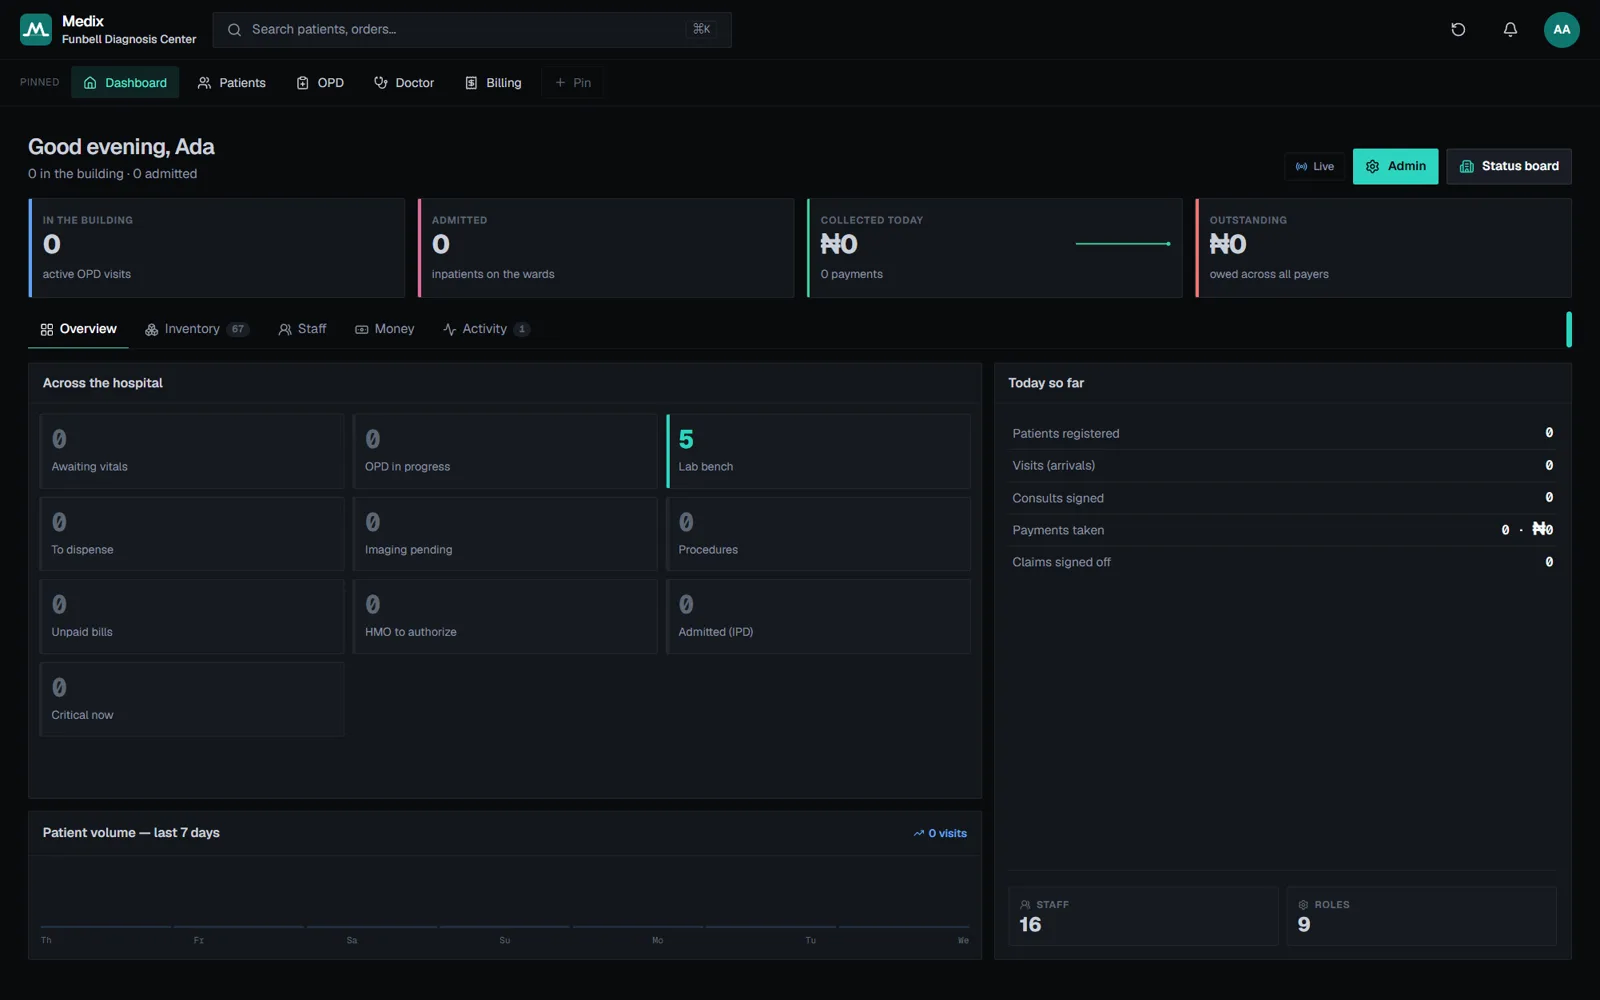Focus the Search patients, orders field
The height and width of the screenshot is (1000, 1600).
coord(472,30)
